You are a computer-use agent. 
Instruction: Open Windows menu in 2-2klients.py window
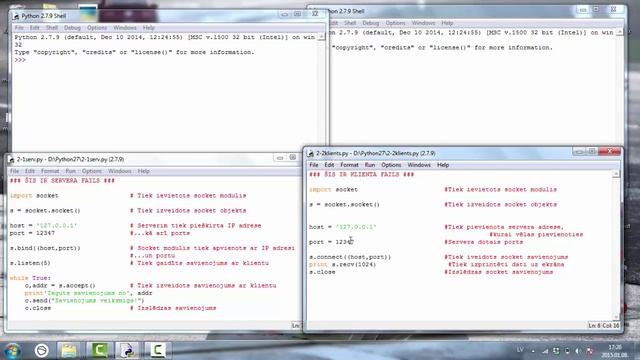click(419, 165)
